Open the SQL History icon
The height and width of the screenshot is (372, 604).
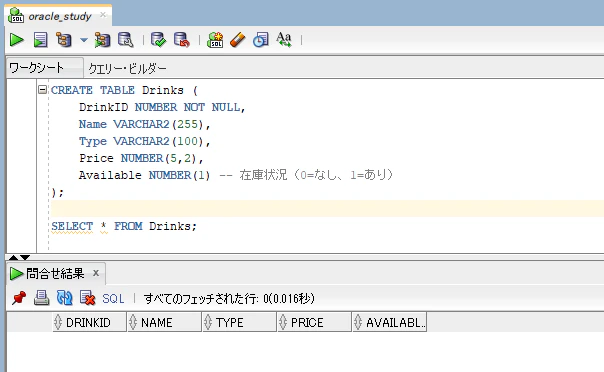261,40
